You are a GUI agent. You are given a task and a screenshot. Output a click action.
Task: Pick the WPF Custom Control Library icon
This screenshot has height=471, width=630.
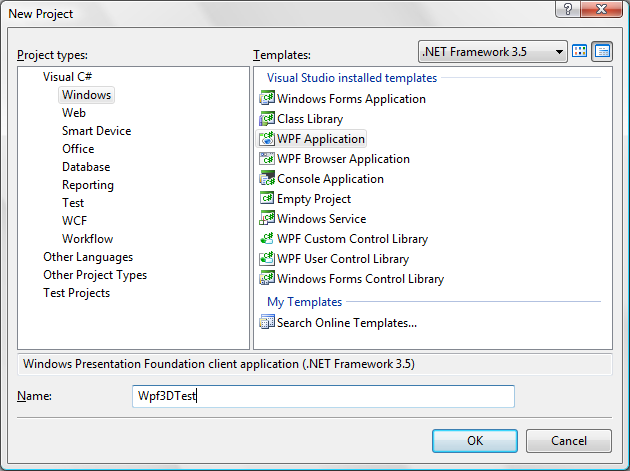(x=267, y=239)
